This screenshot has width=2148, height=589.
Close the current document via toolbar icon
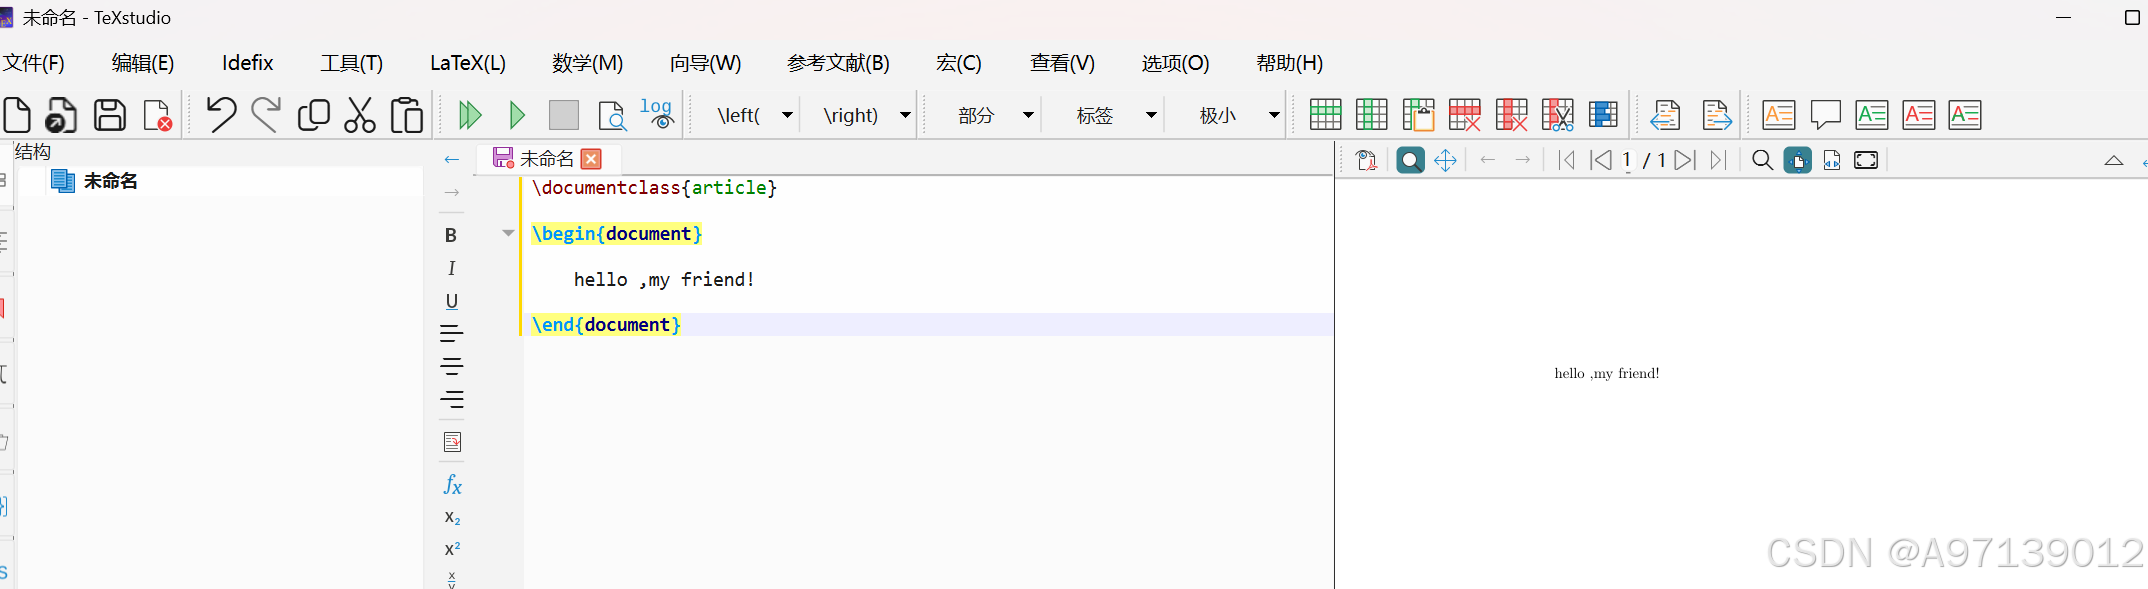[x=158, y=115]
